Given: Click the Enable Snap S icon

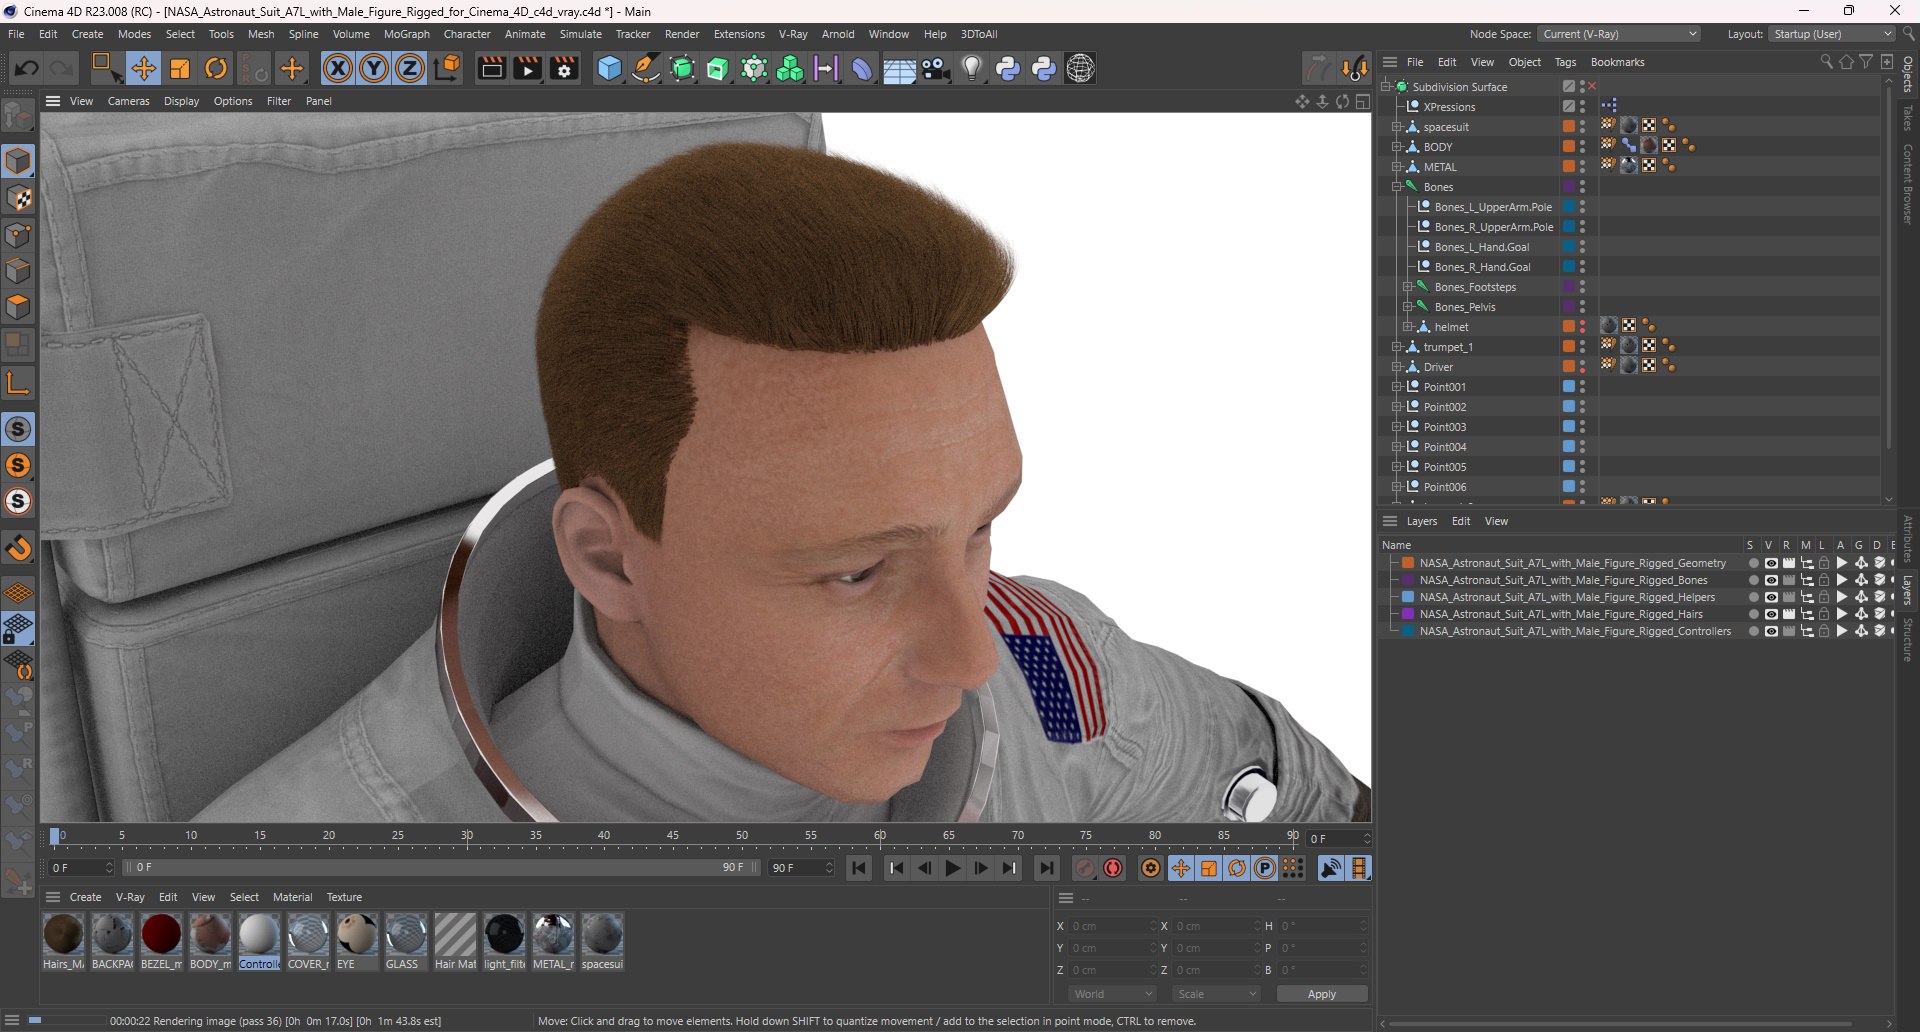Looking at the screenshot, I should point(18,429).
